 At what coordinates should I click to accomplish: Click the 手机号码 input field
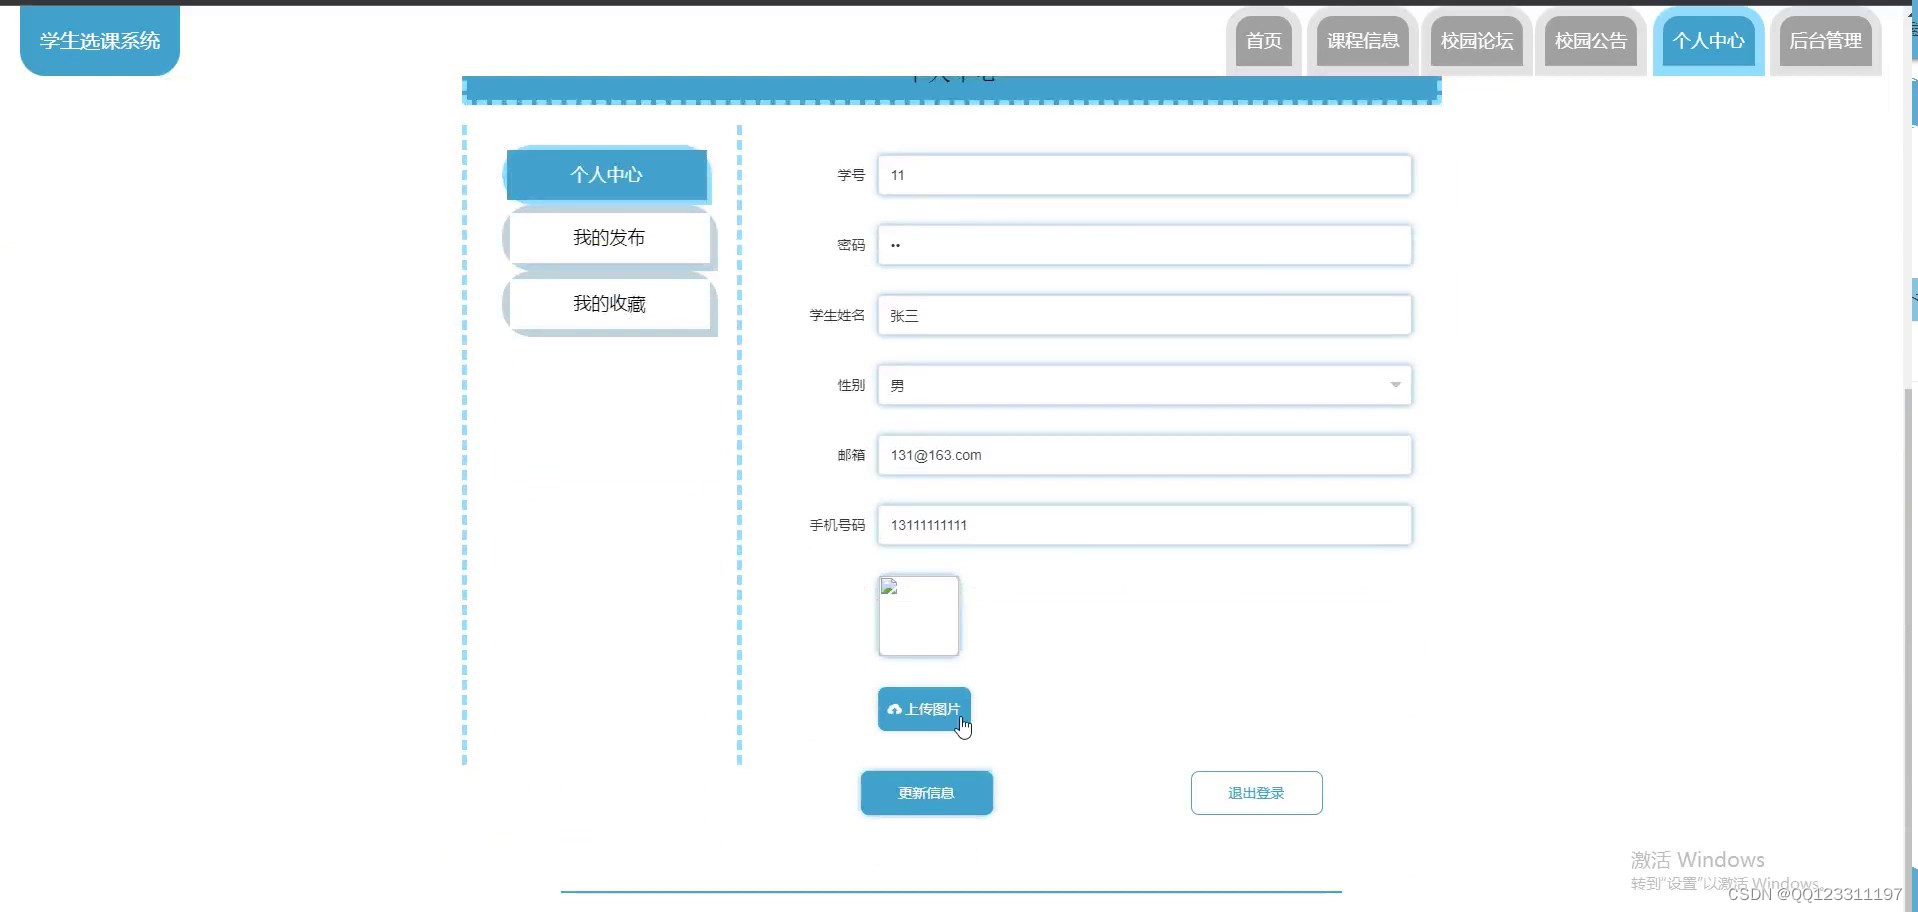click(1144, 525)
